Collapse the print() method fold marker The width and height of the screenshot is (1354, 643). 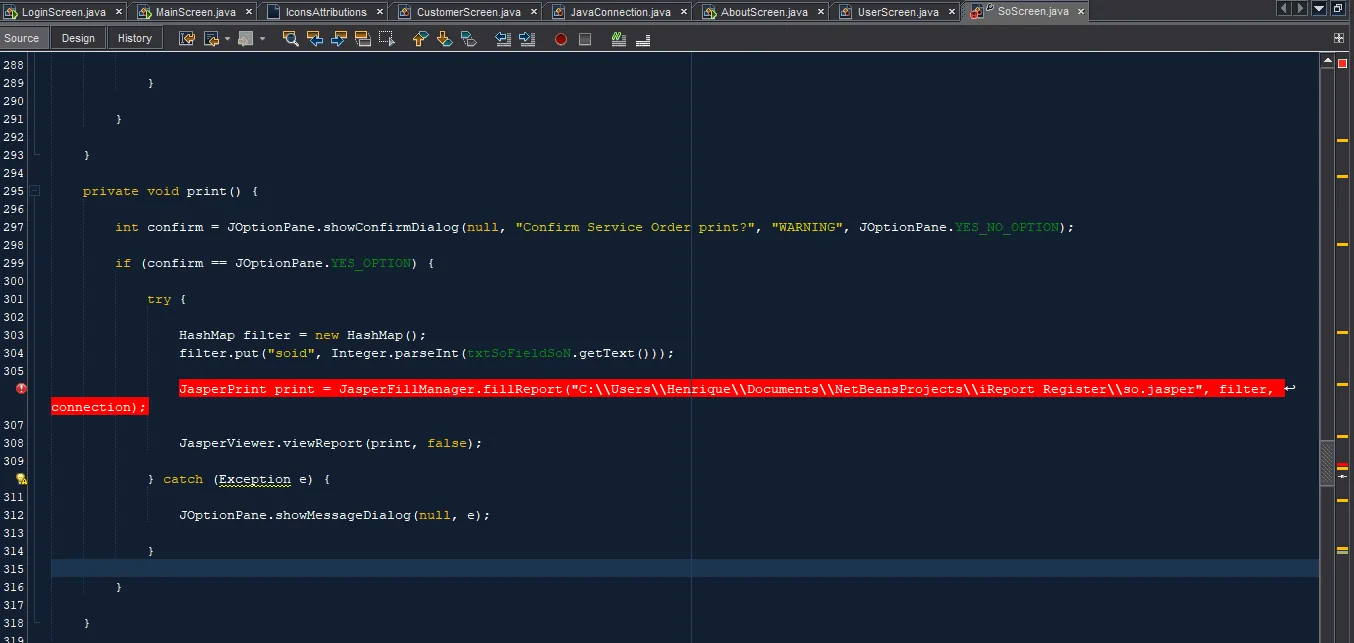click(35, 191)
